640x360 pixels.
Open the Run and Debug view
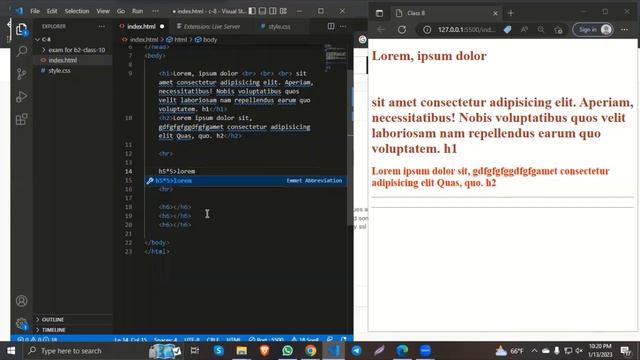click(x=22, y=97)
